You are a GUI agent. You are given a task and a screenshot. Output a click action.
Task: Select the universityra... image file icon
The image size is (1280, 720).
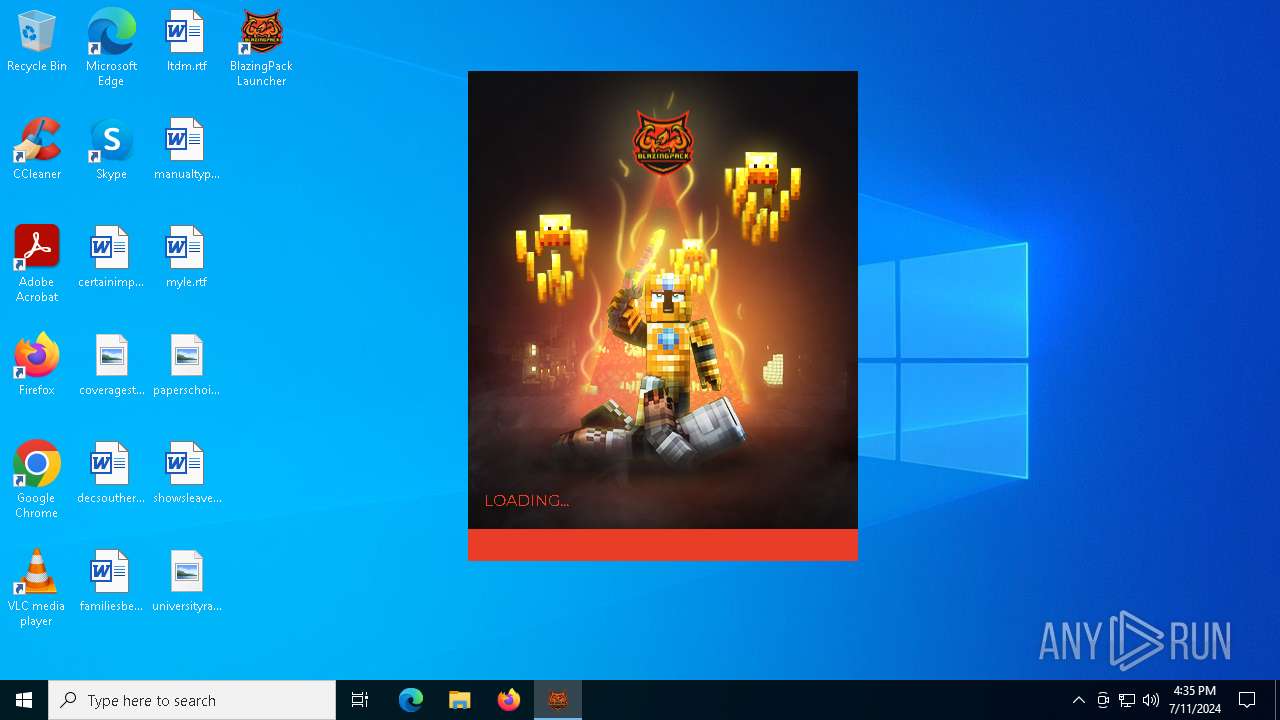(186, 582)
